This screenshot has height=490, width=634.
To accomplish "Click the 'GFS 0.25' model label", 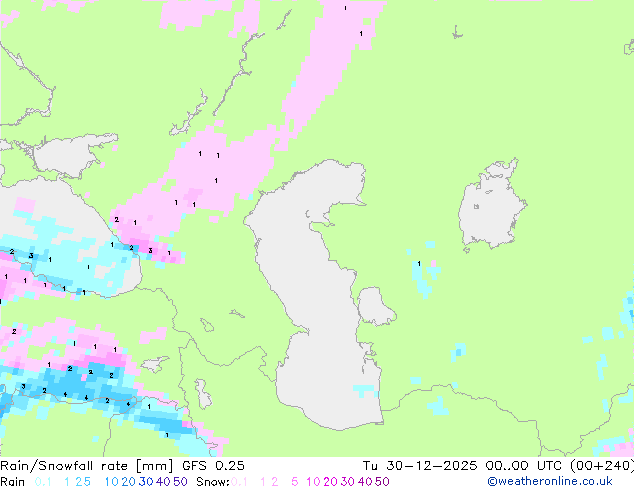I will pos(213,466).
